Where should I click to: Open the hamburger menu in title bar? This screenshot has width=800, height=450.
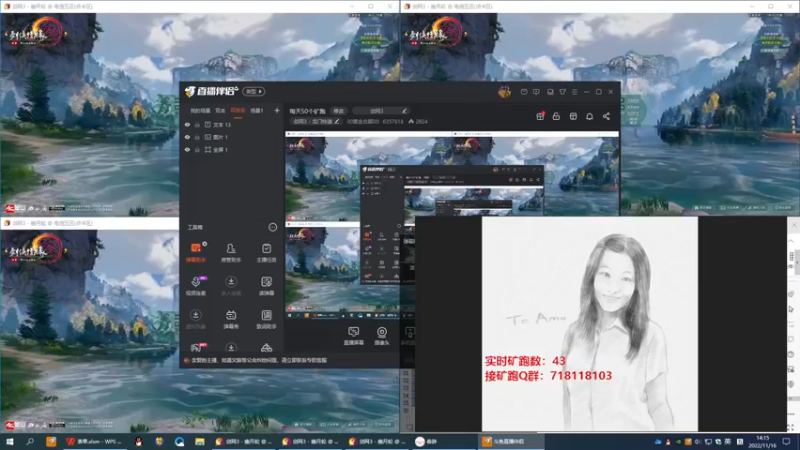click(574, 92)
